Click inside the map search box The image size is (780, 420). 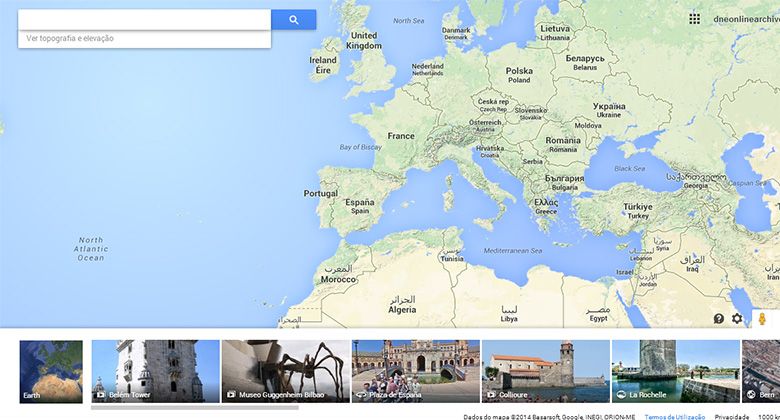pyautogui.click(x=144, y=20)
